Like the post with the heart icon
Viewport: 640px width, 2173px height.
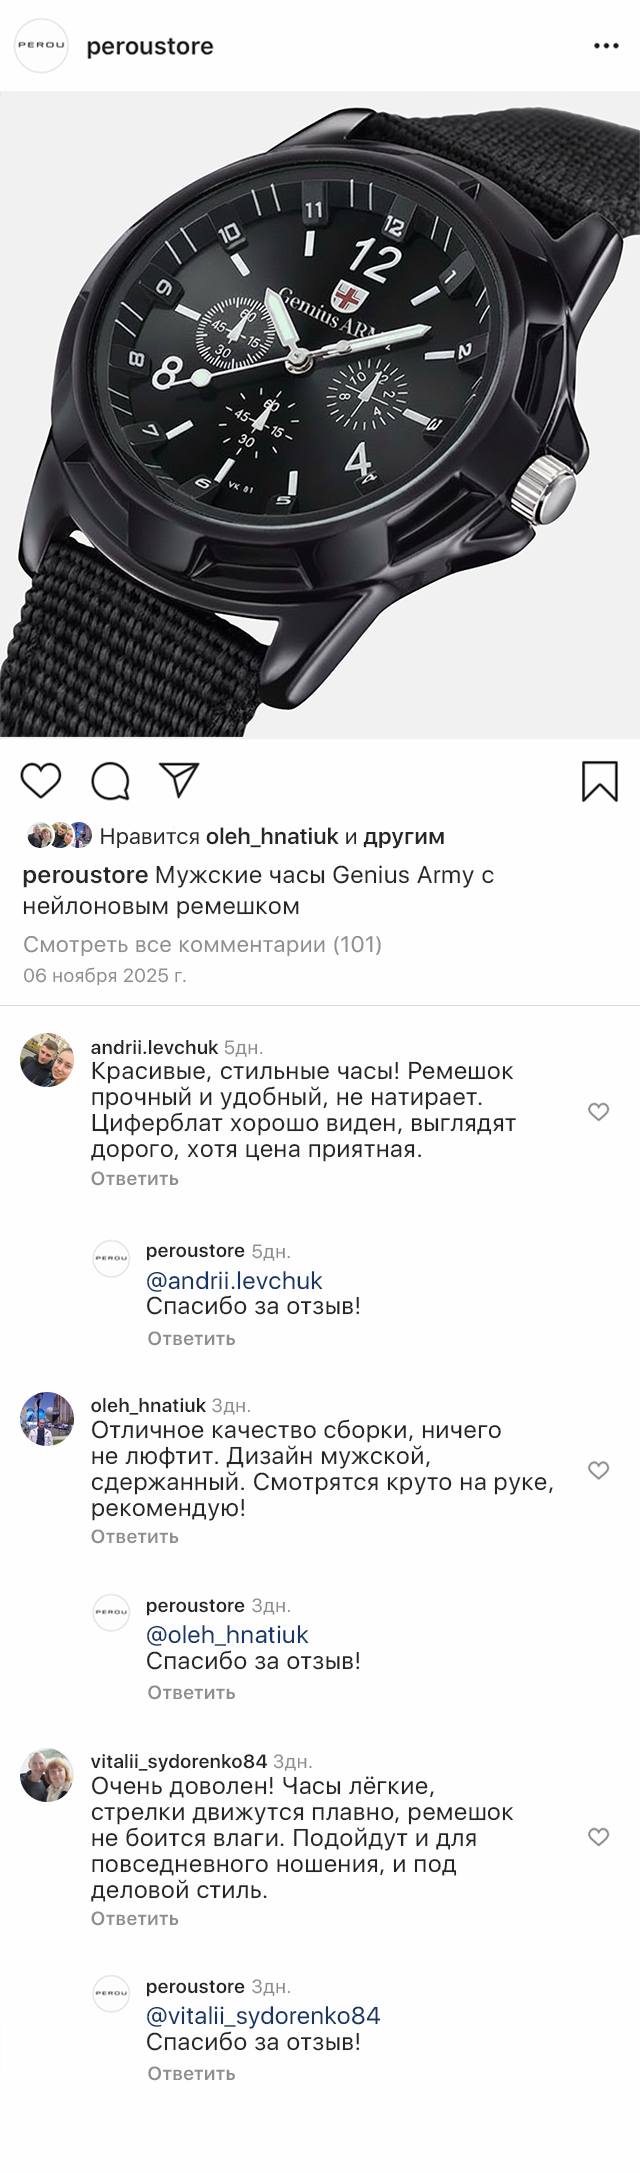click(41, 781)
